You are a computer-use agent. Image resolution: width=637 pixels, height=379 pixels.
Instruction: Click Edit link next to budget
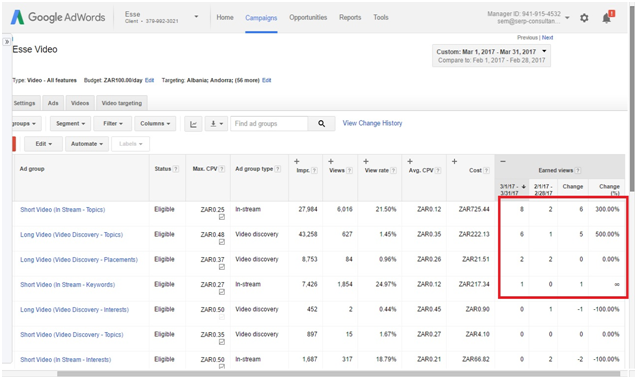[150, 80]
